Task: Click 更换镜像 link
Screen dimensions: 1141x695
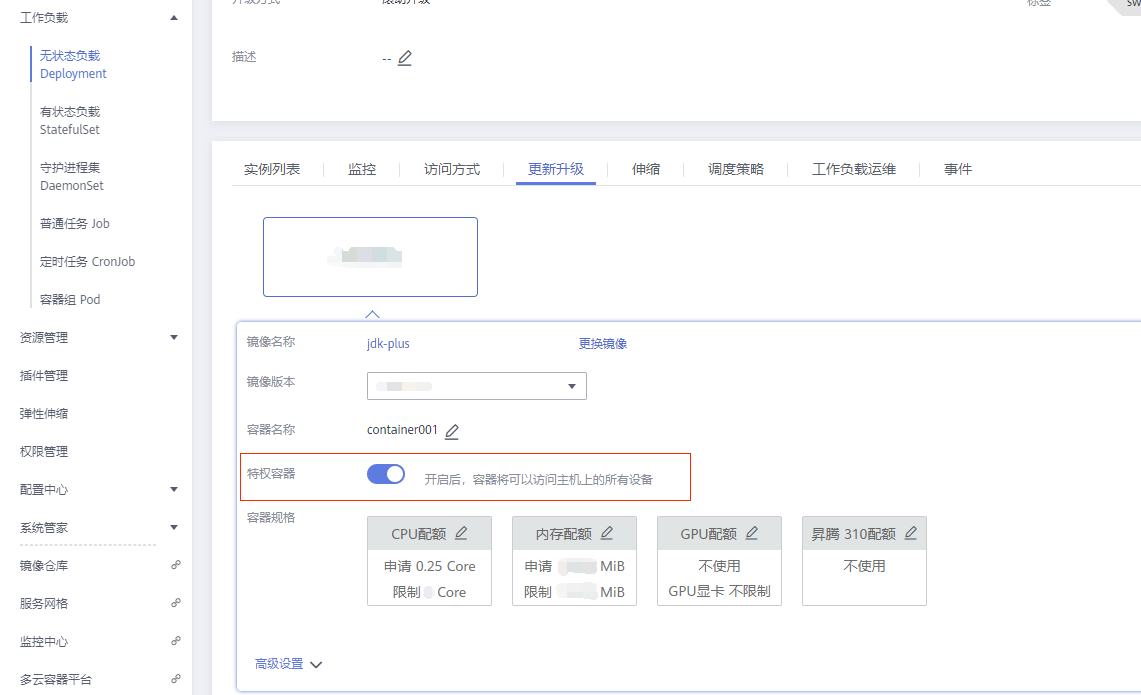Action: pos(603,344)
